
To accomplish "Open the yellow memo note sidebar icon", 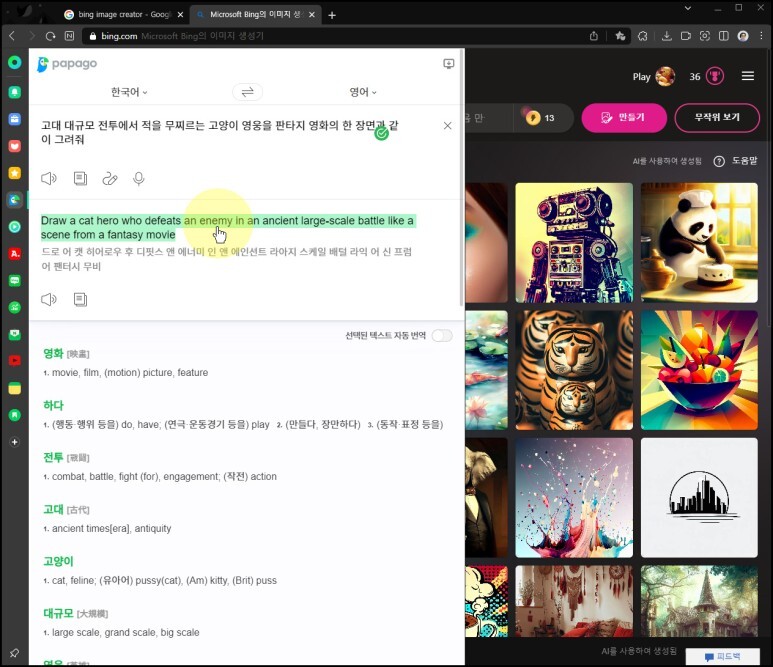I will [15, 388].
